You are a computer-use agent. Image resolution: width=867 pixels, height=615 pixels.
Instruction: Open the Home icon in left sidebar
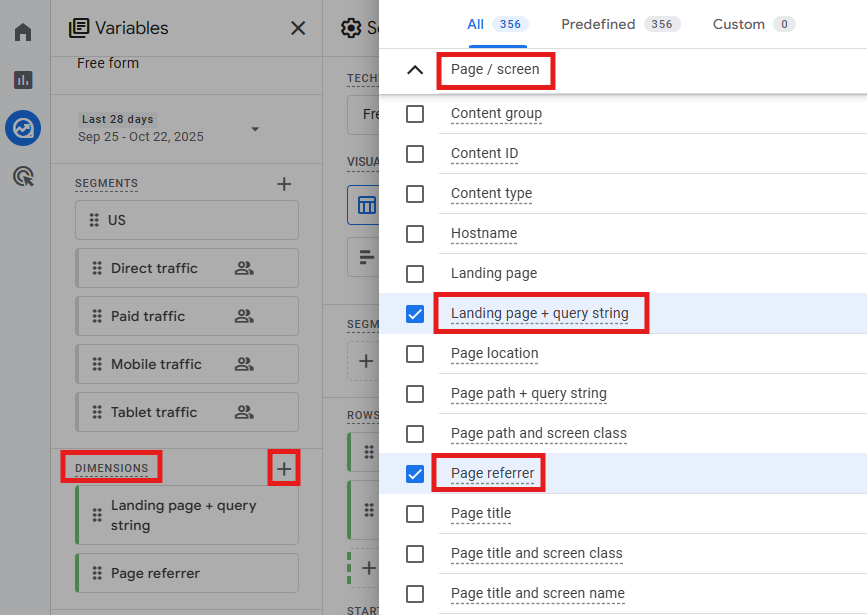coord(23,32)
